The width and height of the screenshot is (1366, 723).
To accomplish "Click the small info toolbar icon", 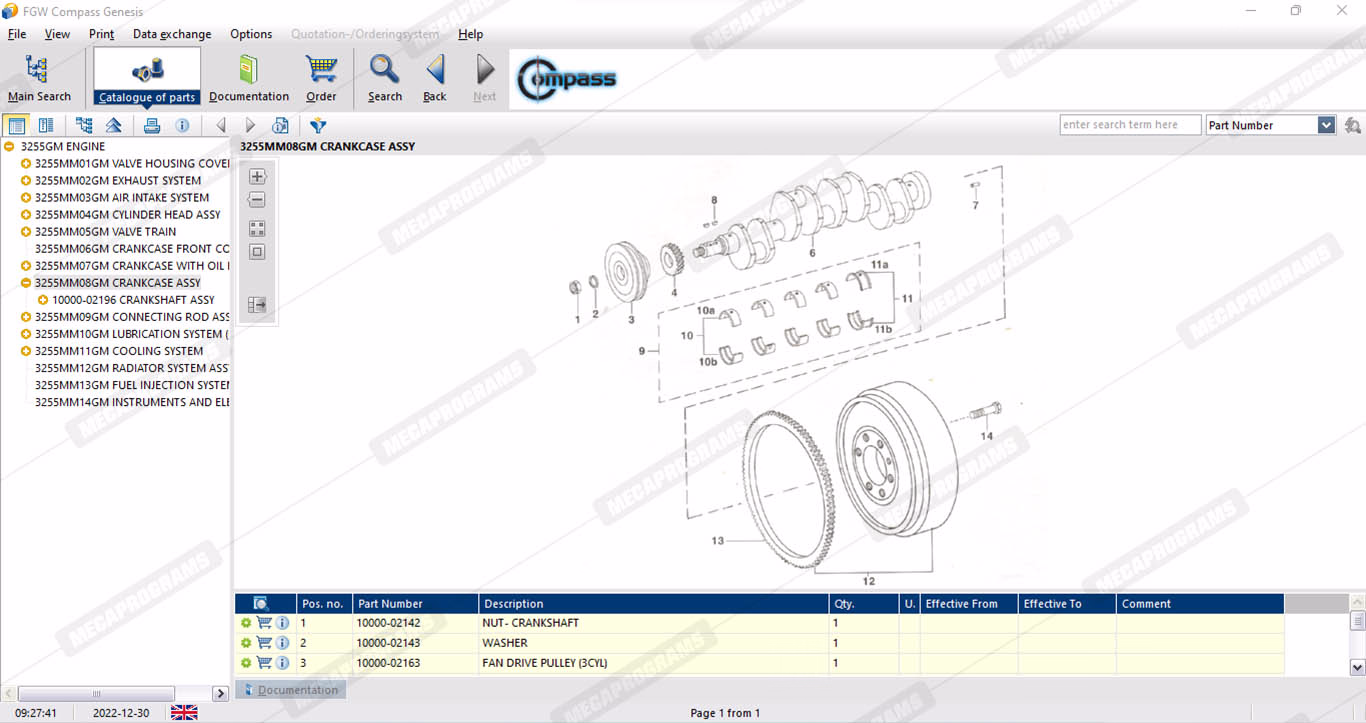I will coord(182,125).
